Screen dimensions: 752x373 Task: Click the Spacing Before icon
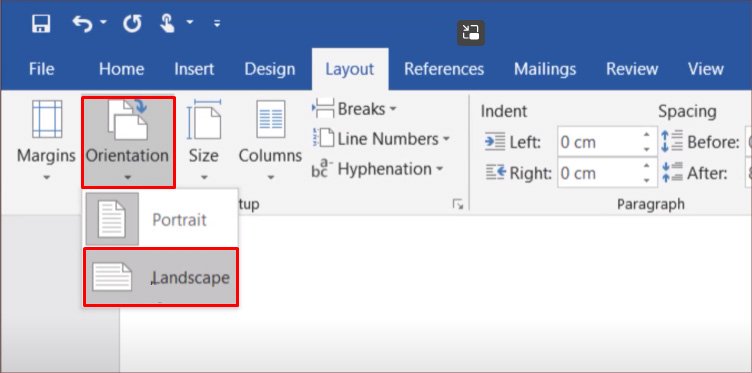pos(671,141)
